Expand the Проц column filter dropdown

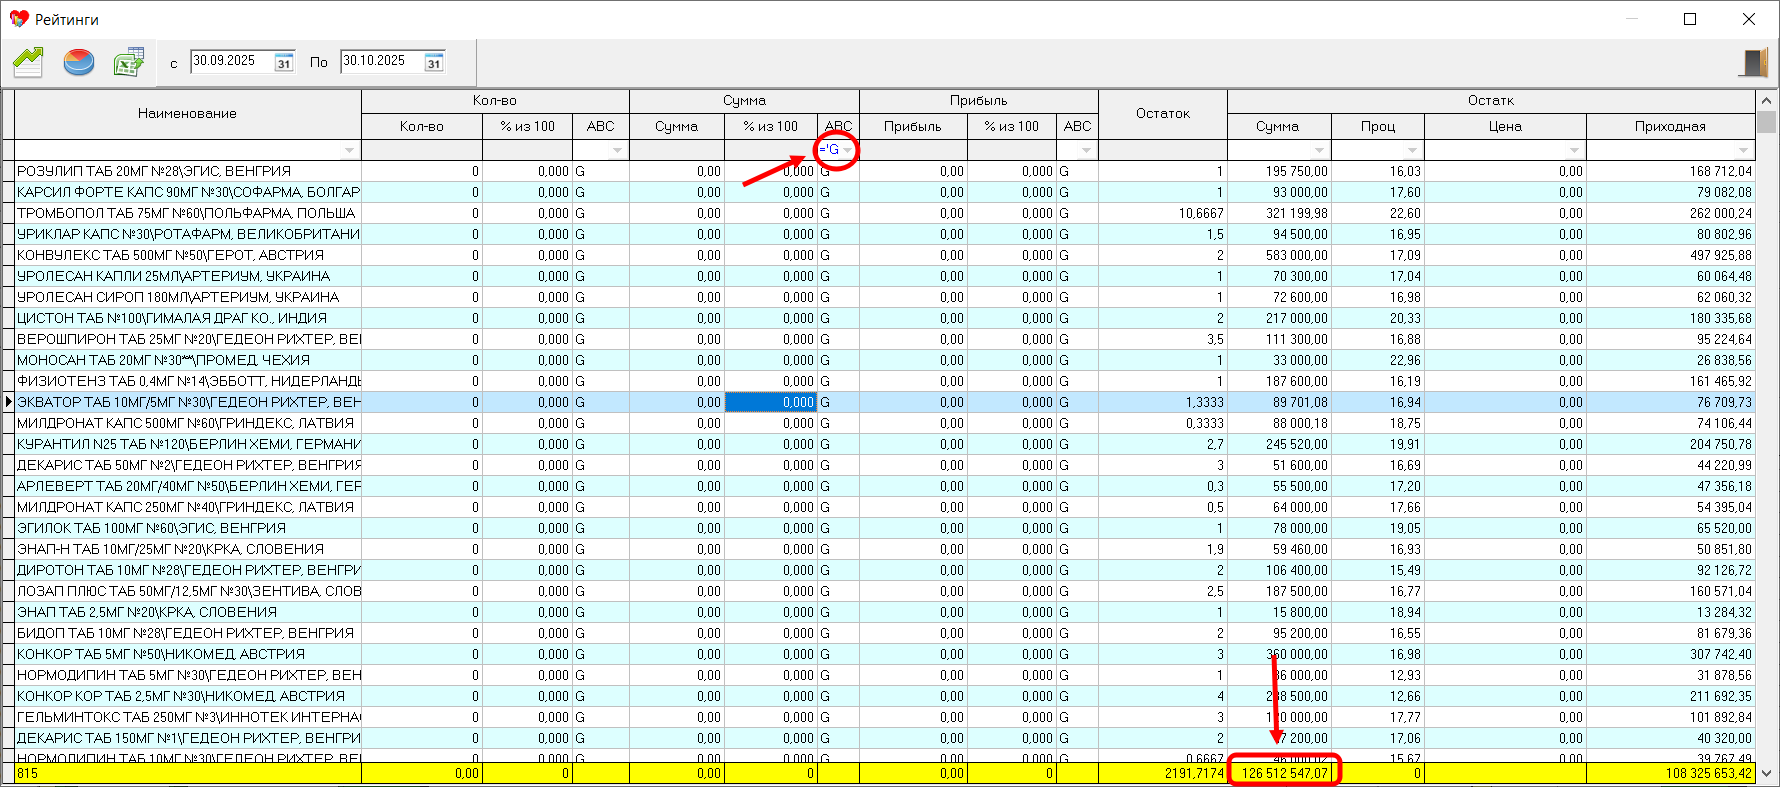click(x=1412, y=150)
